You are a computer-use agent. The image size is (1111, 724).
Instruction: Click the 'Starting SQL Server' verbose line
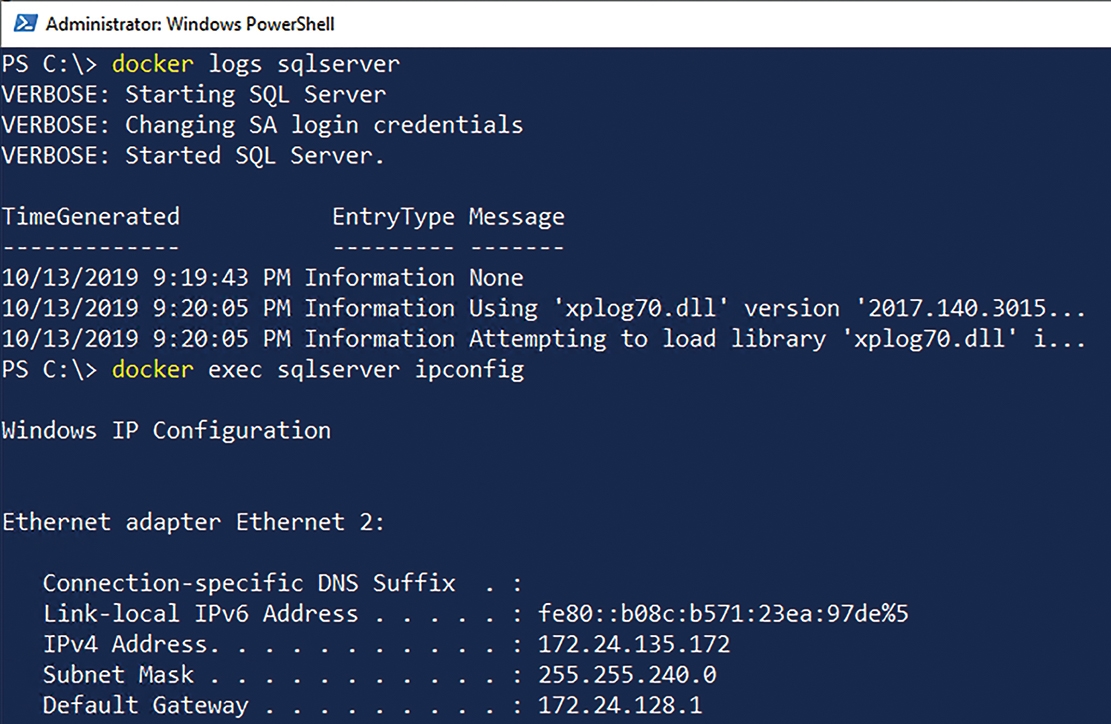tap(194, 95)
